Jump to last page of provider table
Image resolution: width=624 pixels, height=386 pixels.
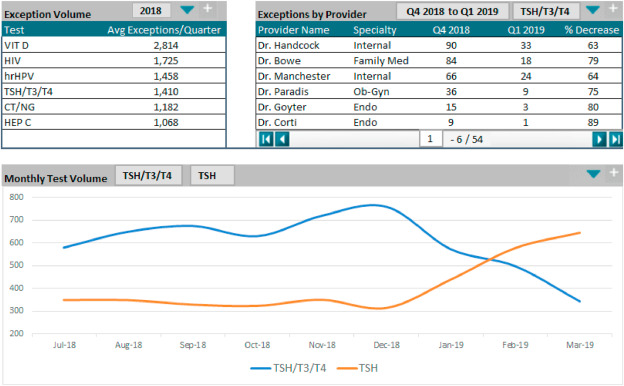coord(616,139)
